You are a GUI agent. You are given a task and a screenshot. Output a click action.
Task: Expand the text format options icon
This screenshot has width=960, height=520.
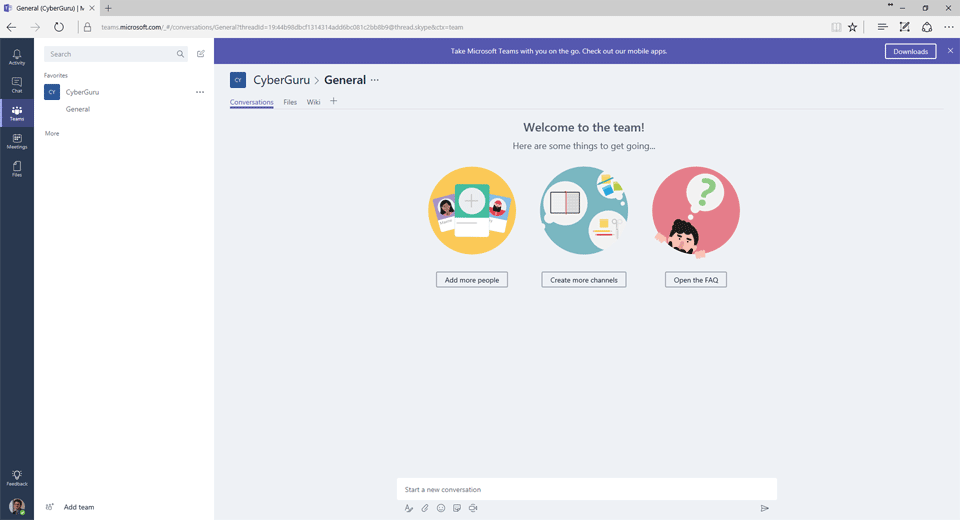tap(408, 508)
